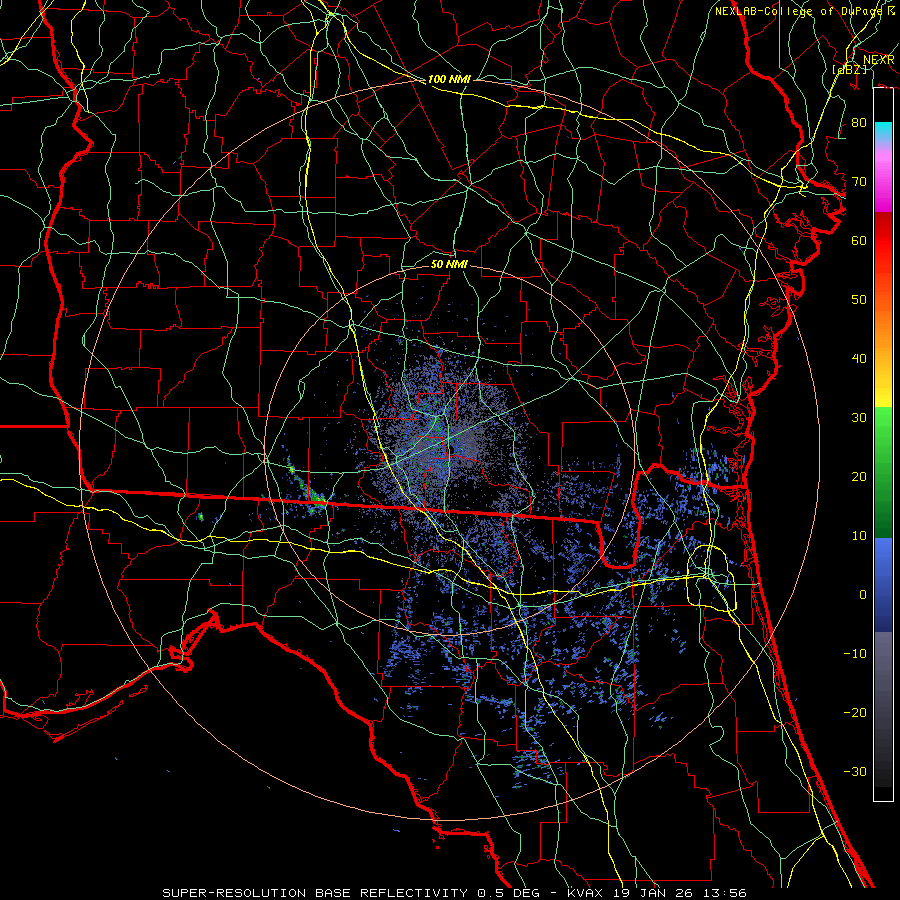
Task: Click the -10 value on the dBZ scale
Action: pos(855,653)
